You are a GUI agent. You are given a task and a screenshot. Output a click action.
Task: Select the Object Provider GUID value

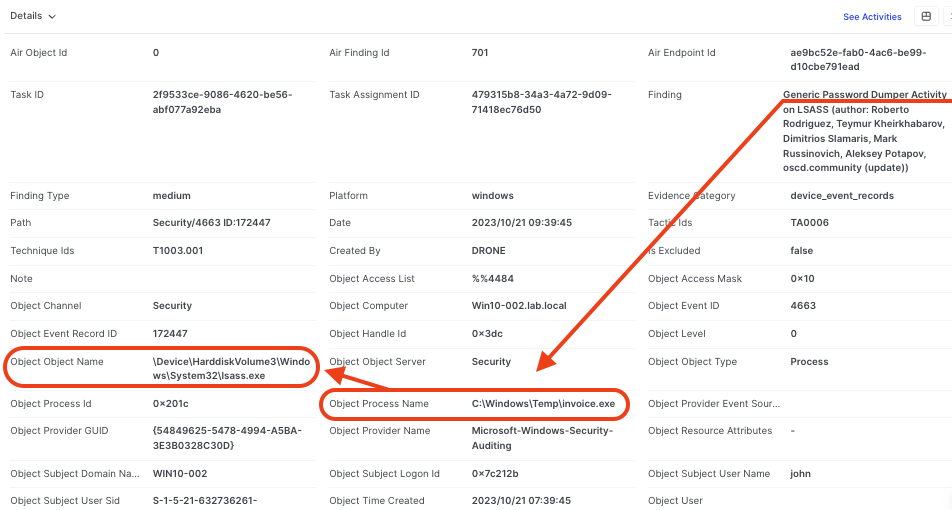[223, 438]
